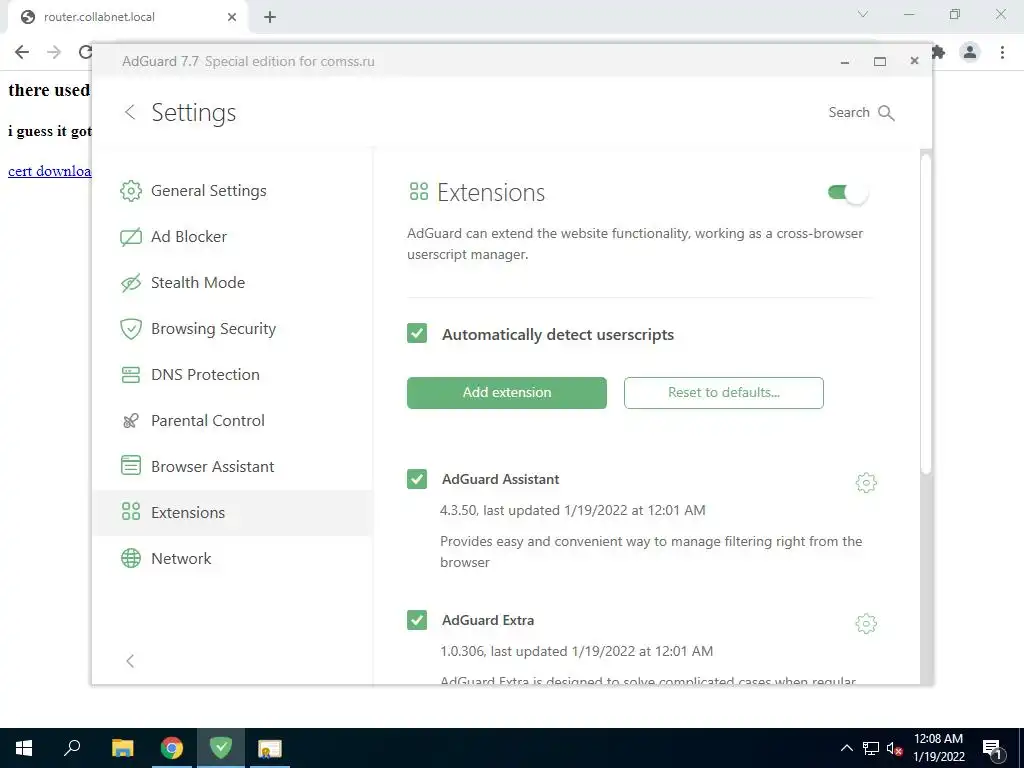Click AdGuard Extra extension title
The width and height of the screenshot is (1024, 768).
click(488, 620)
